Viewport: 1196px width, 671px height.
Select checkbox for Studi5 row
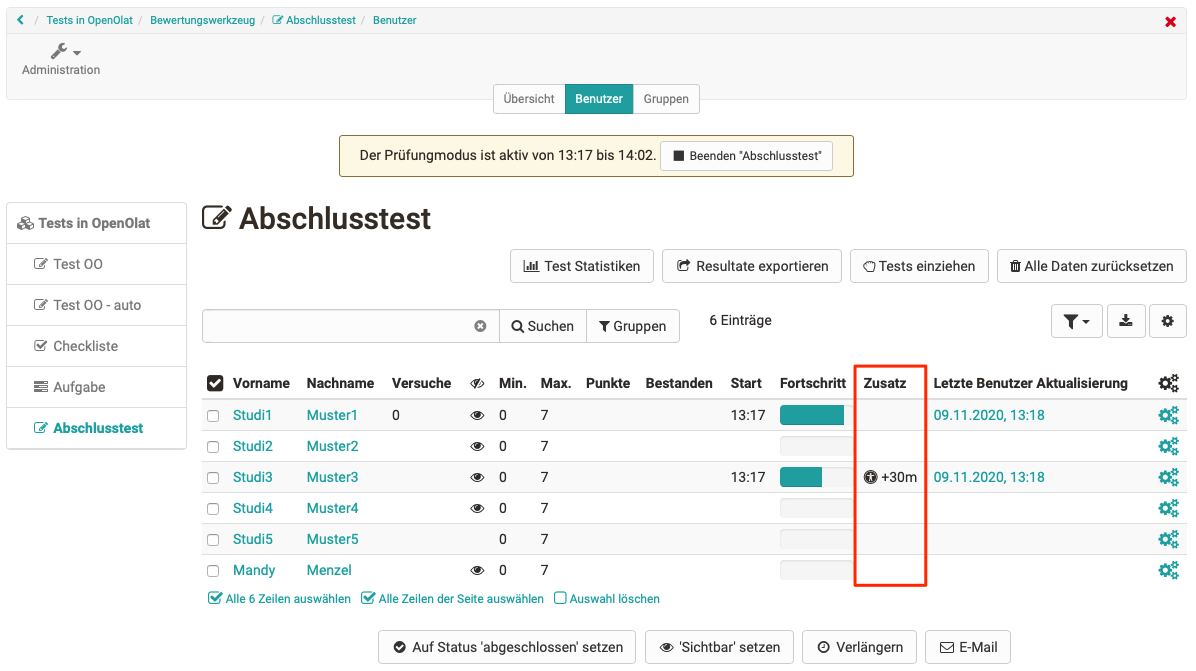pyautogui.click(x=213, y=540)
